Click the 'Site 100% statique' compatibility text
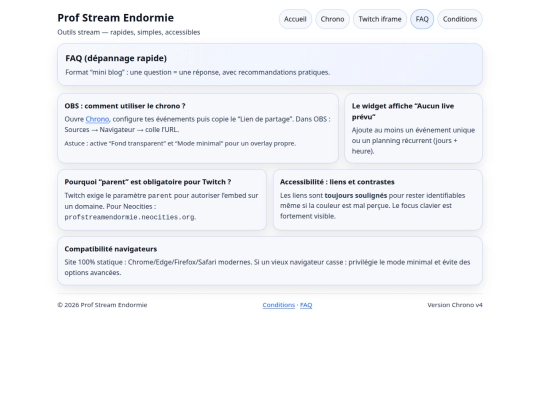Screen dimensions: 540x405 click(267, 267)
